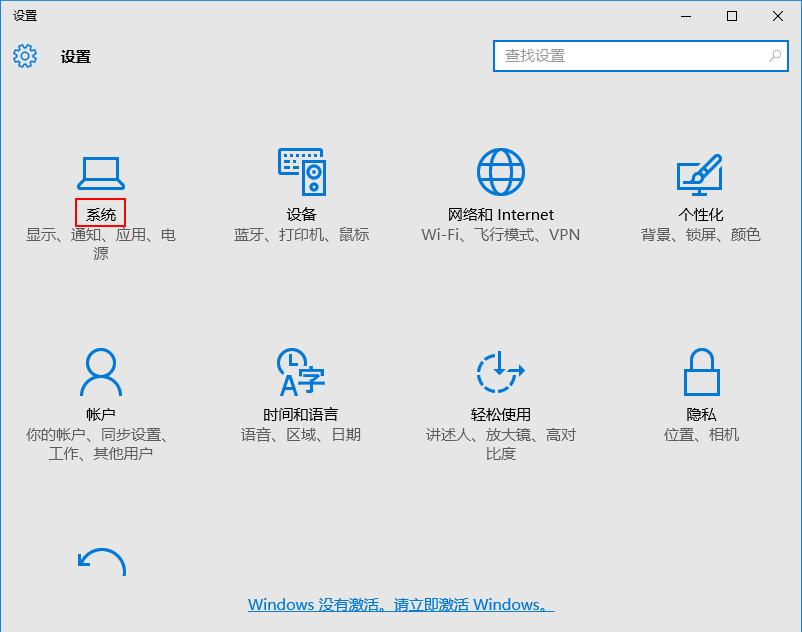Open the 网络和 Internet globe icon
Viewport: 802px width, 632px height.
point(501,172)
